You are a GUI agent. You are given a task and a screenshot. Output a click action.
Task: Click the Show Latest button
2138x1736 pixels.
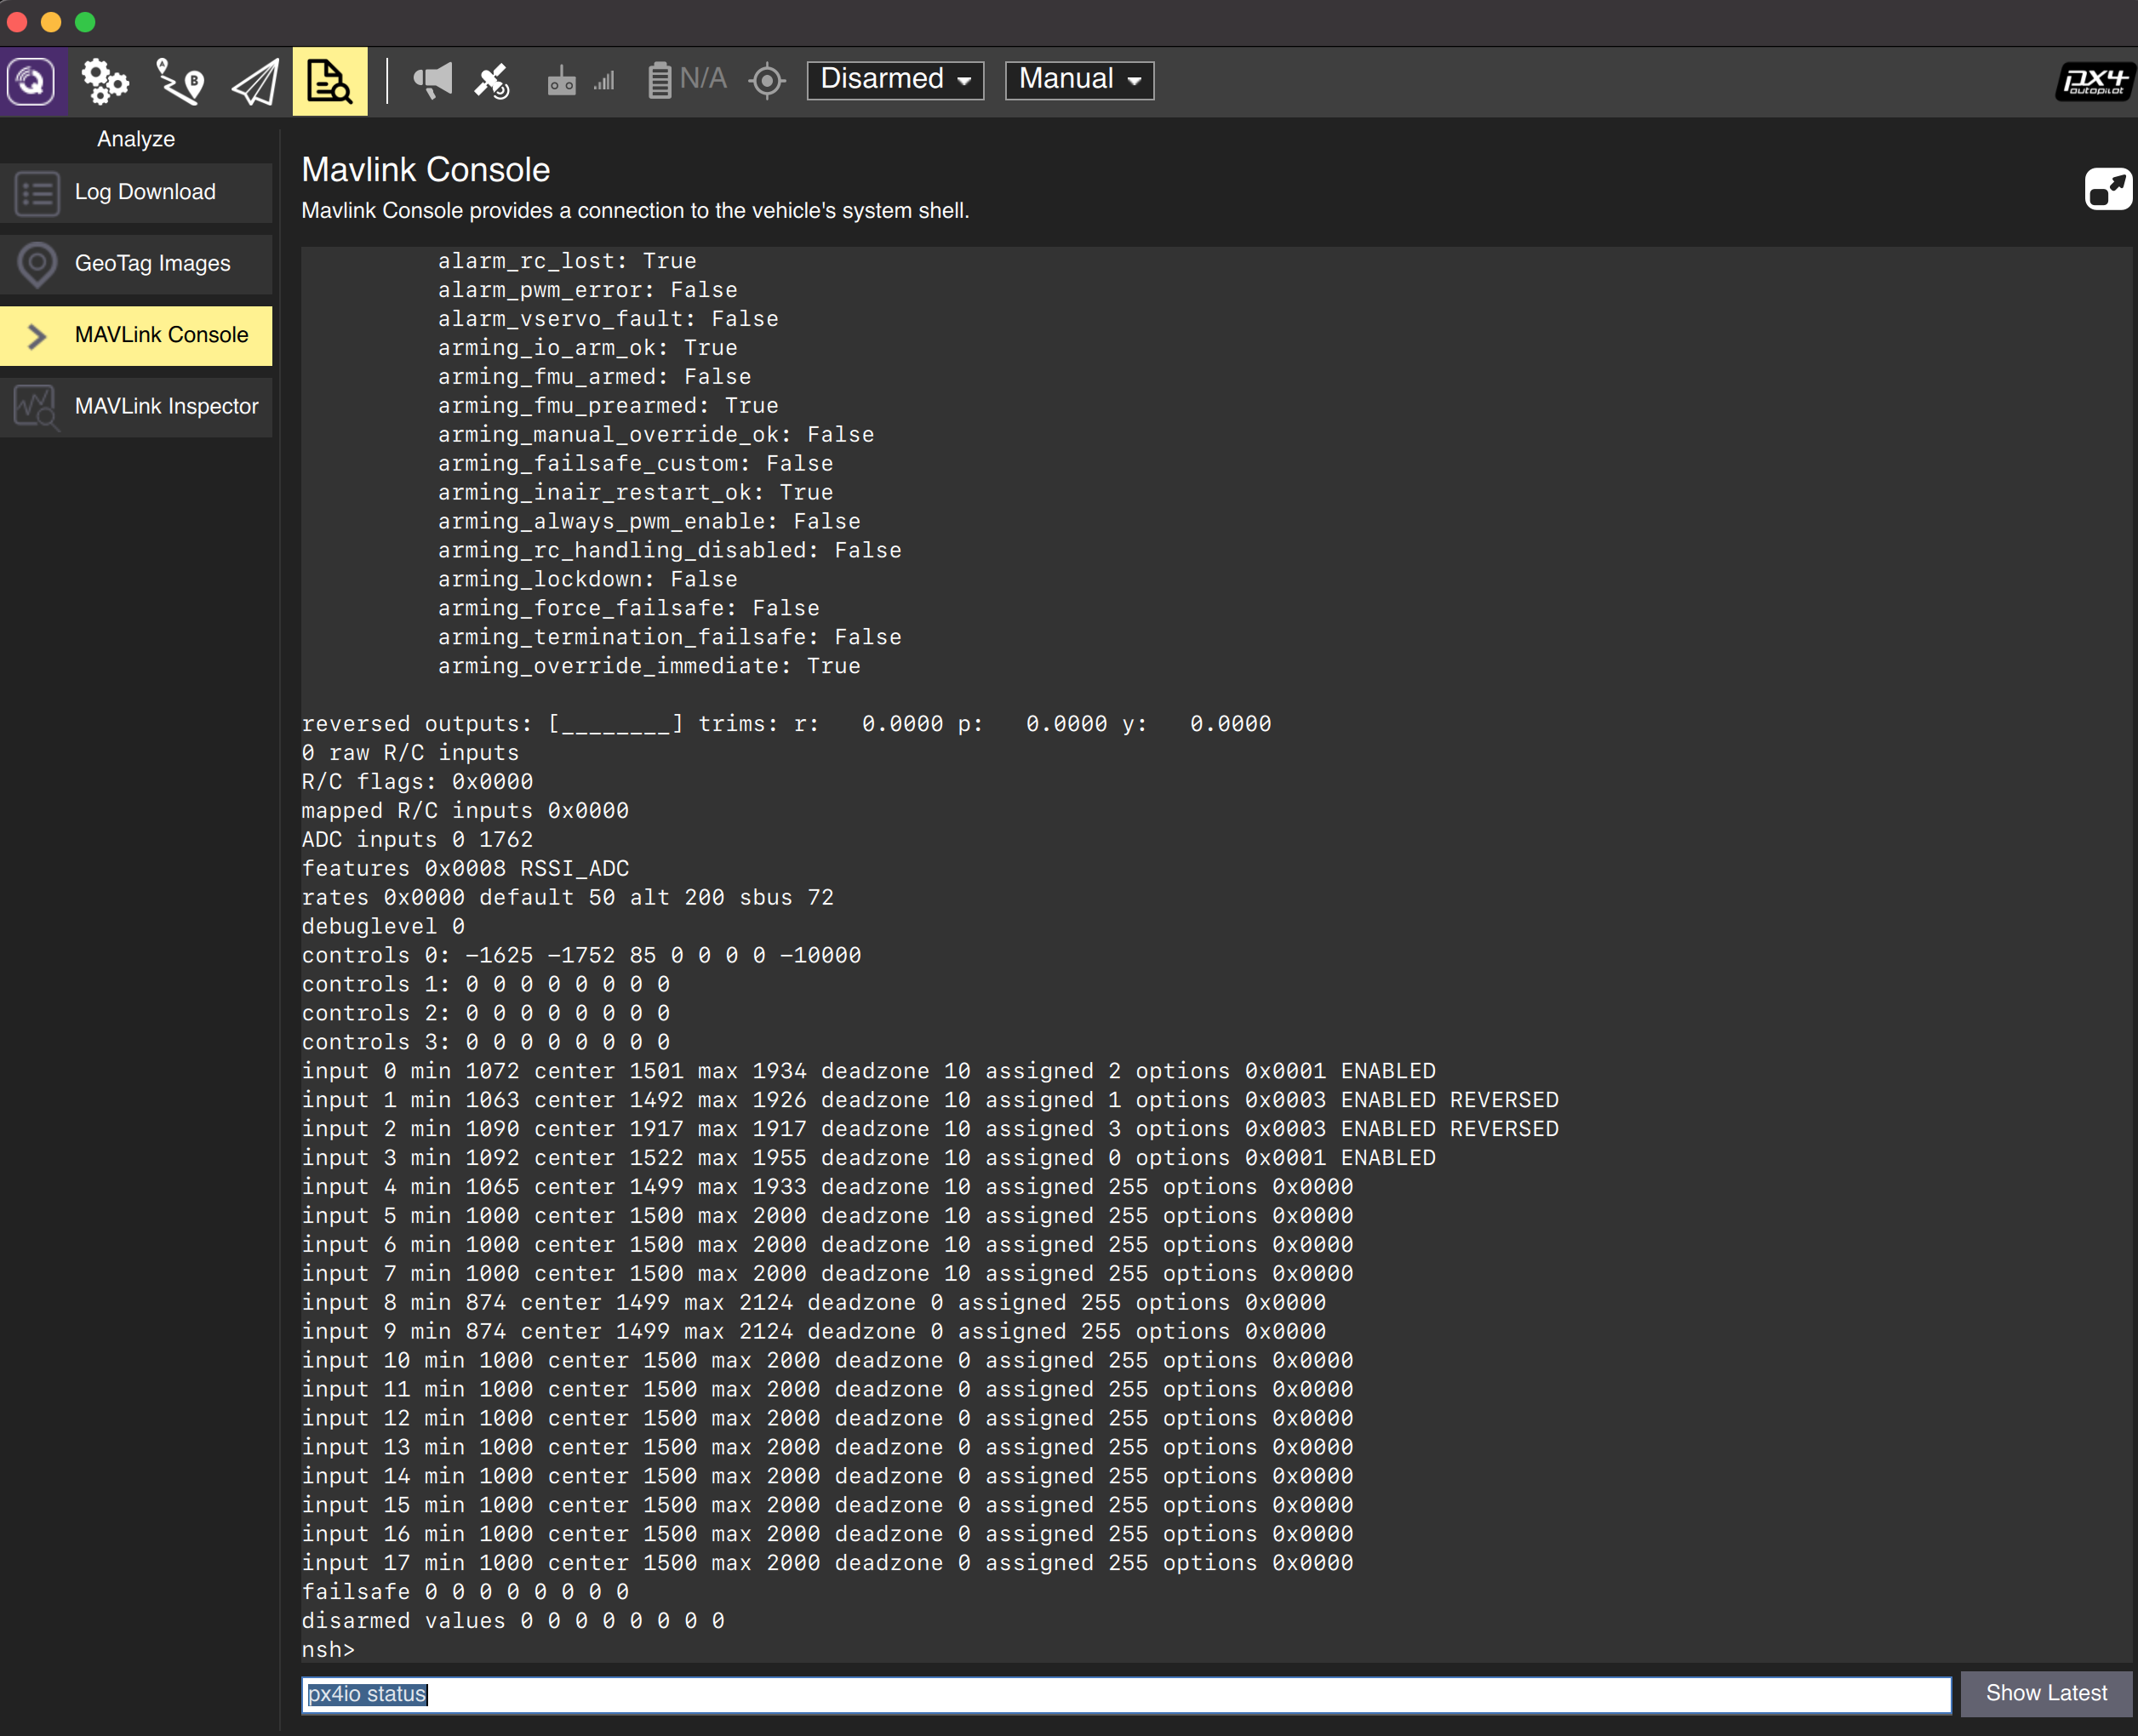(2046, 1693)
